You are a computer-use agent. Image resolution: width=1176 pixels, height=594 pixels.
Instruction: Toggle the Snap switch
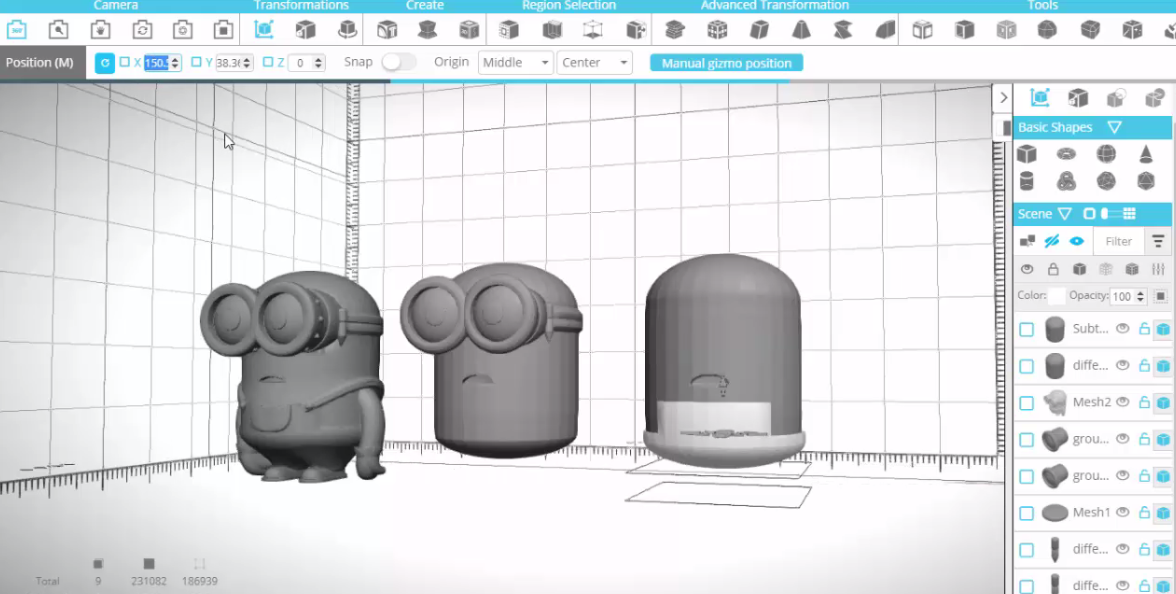coord(398,62)
